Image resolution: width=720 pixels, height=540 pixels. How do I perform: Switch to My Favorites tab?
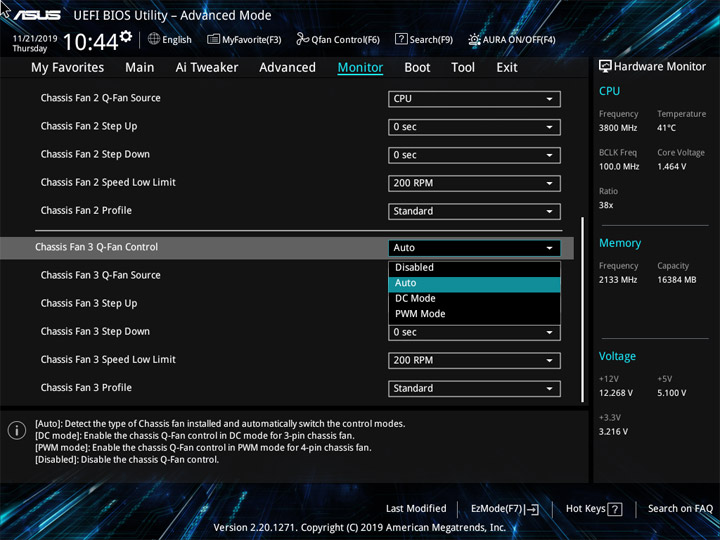click(x=68, y=68)
